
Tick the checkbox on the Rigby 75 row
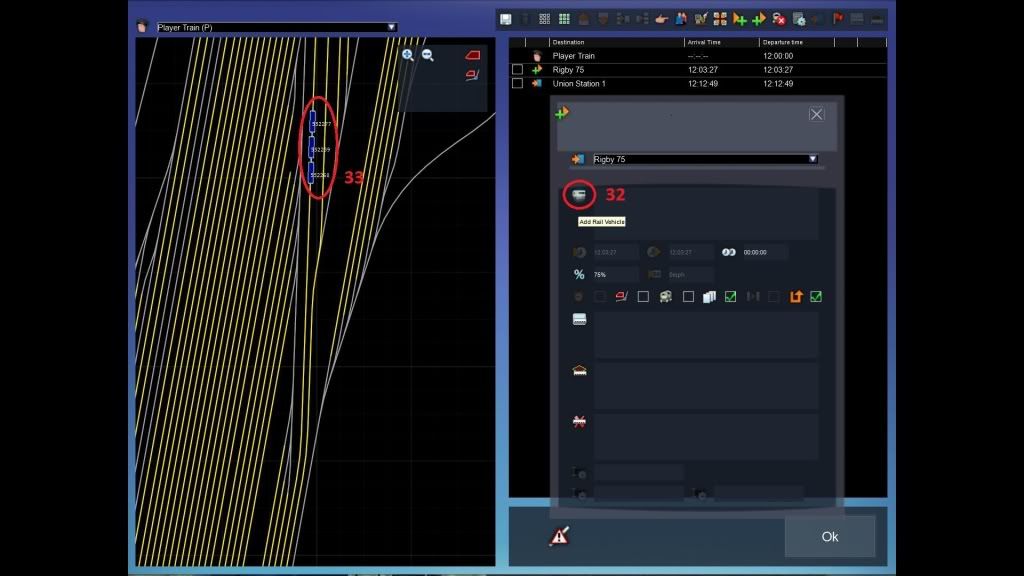pyautogui.click(x=517, y=69)
